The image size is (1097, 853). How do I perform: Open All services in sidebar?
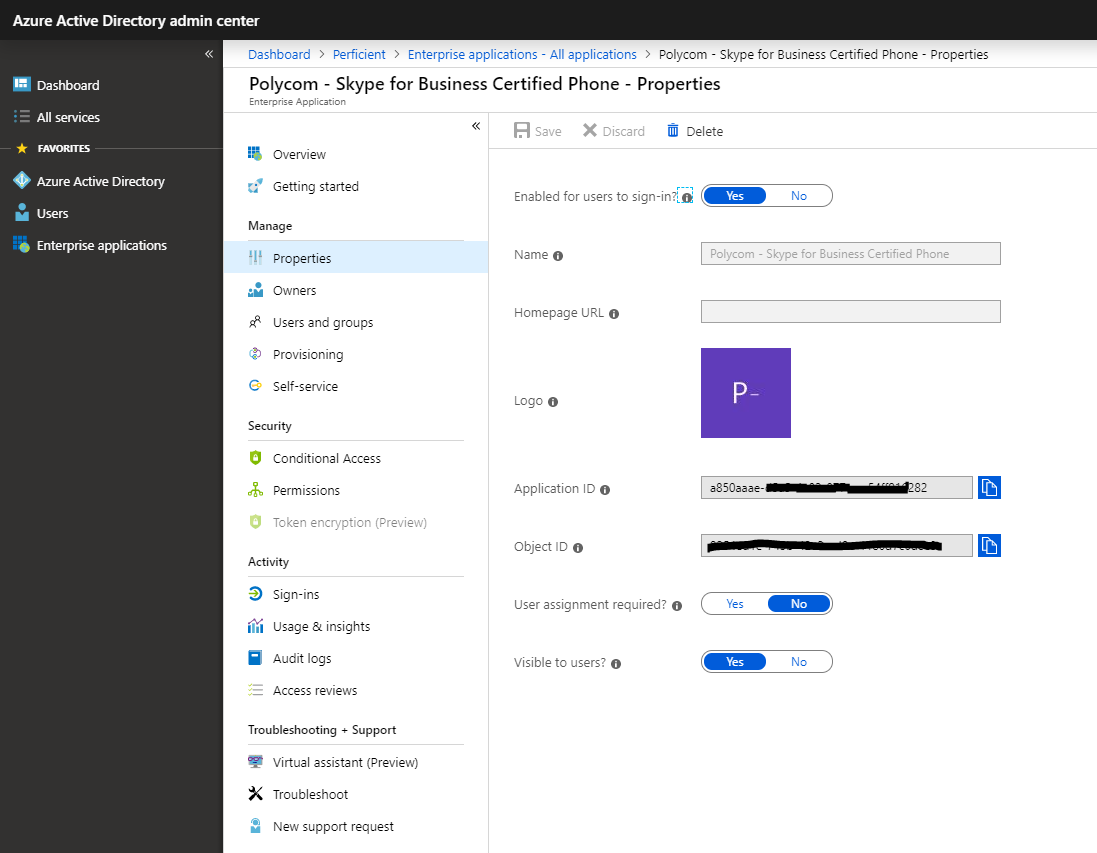click(x=68, y=117)
